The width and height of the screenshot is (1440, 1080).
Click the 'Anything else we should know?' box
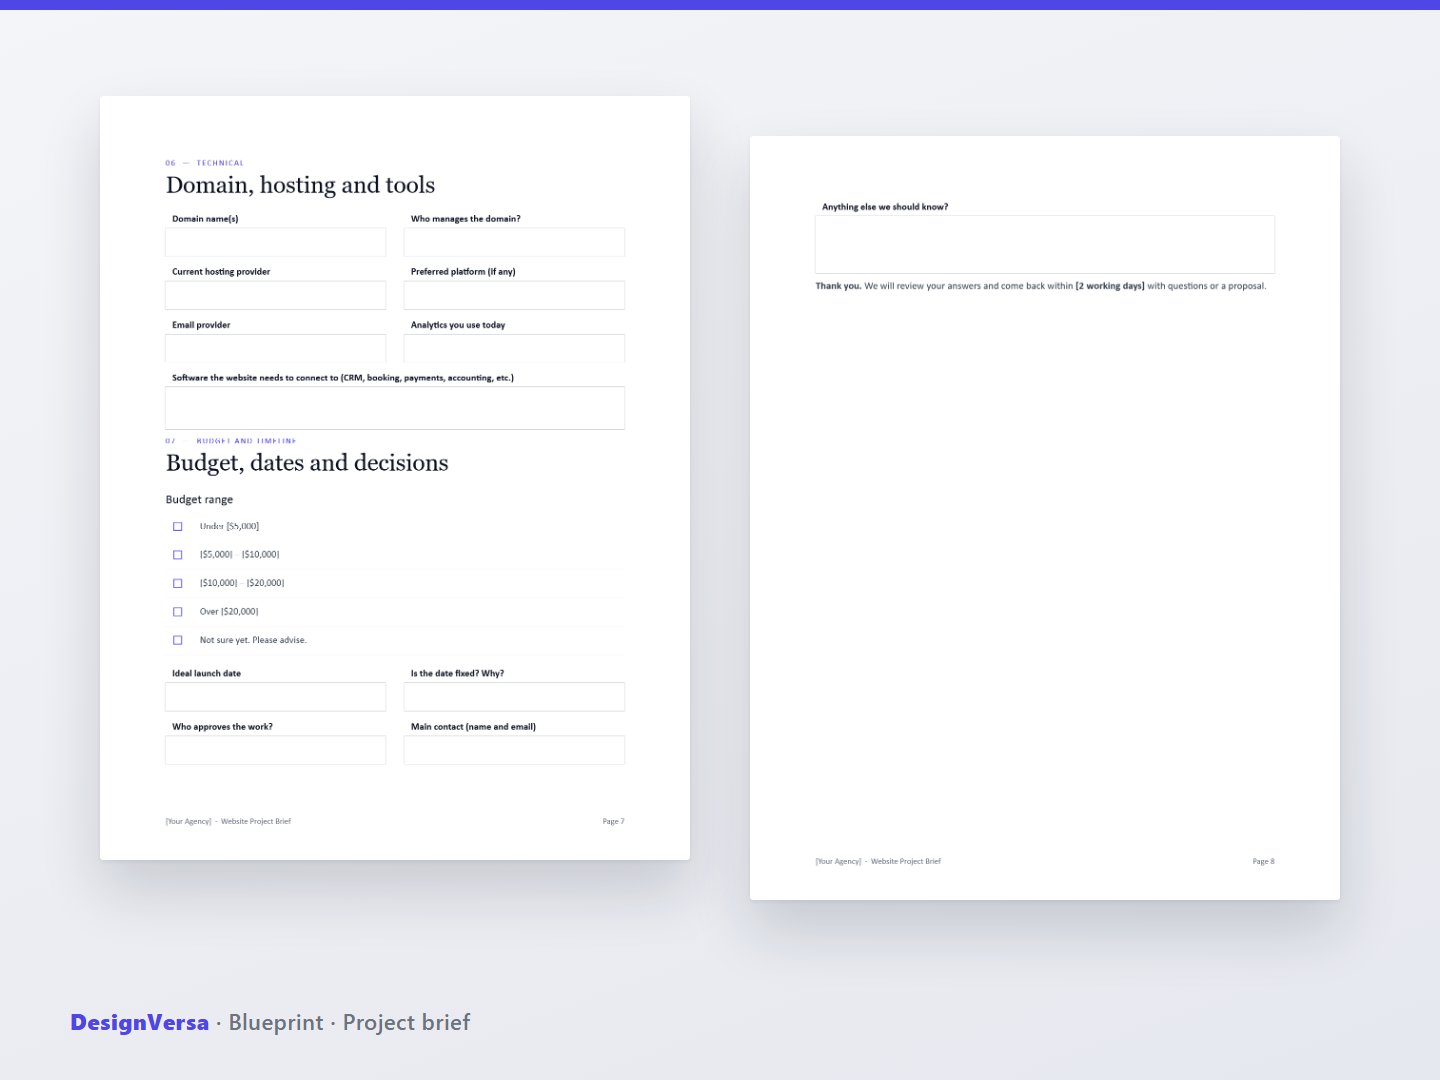[x=1045, y=244]
